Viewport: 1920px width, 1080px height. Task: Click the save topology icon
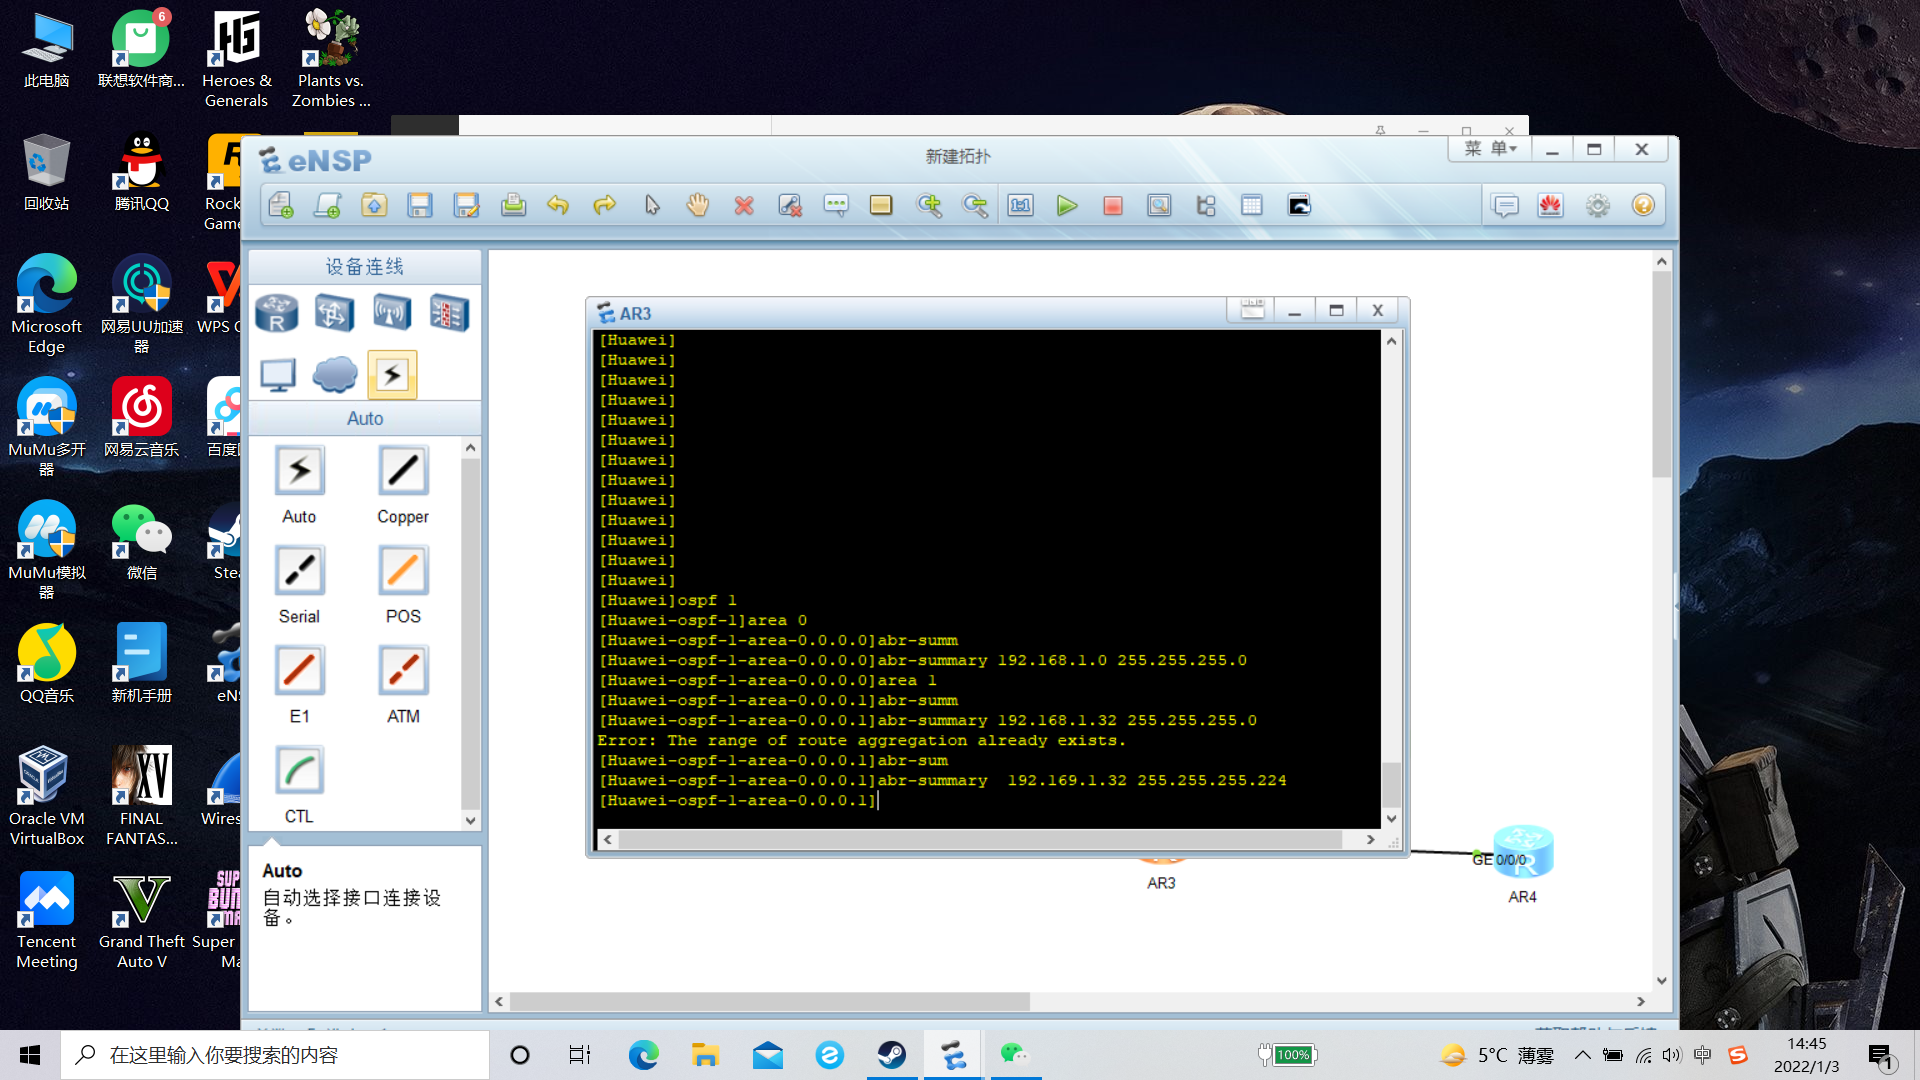[420, 205]
